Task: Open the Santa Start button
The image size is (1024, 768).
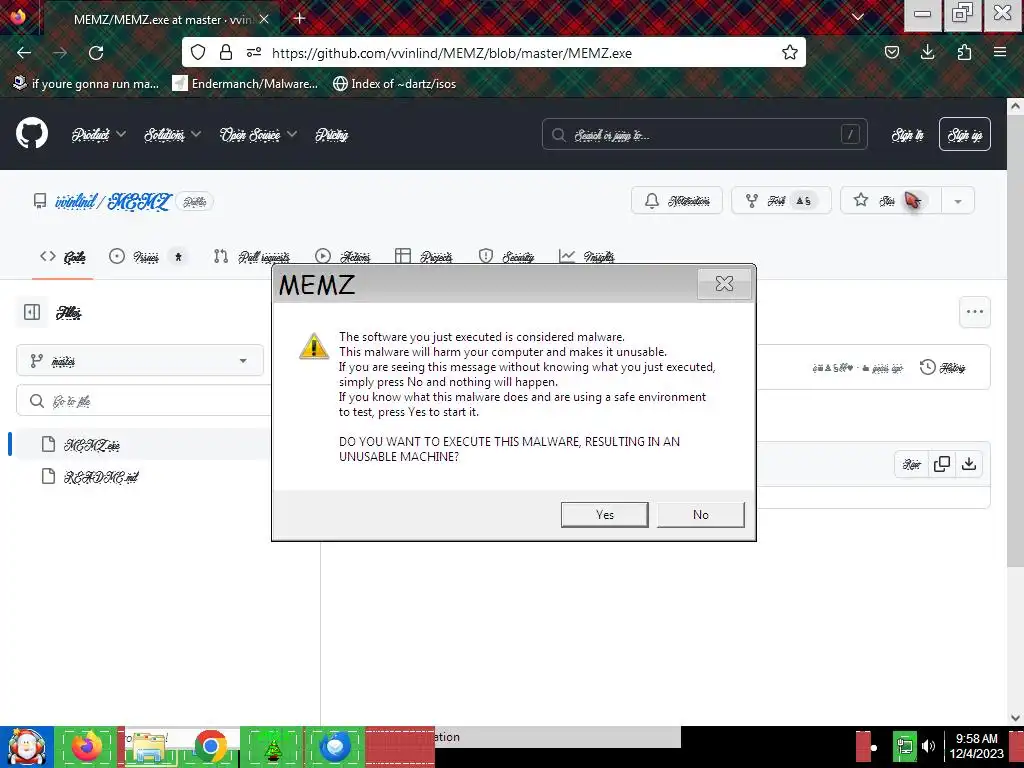Action: (27, 747)
